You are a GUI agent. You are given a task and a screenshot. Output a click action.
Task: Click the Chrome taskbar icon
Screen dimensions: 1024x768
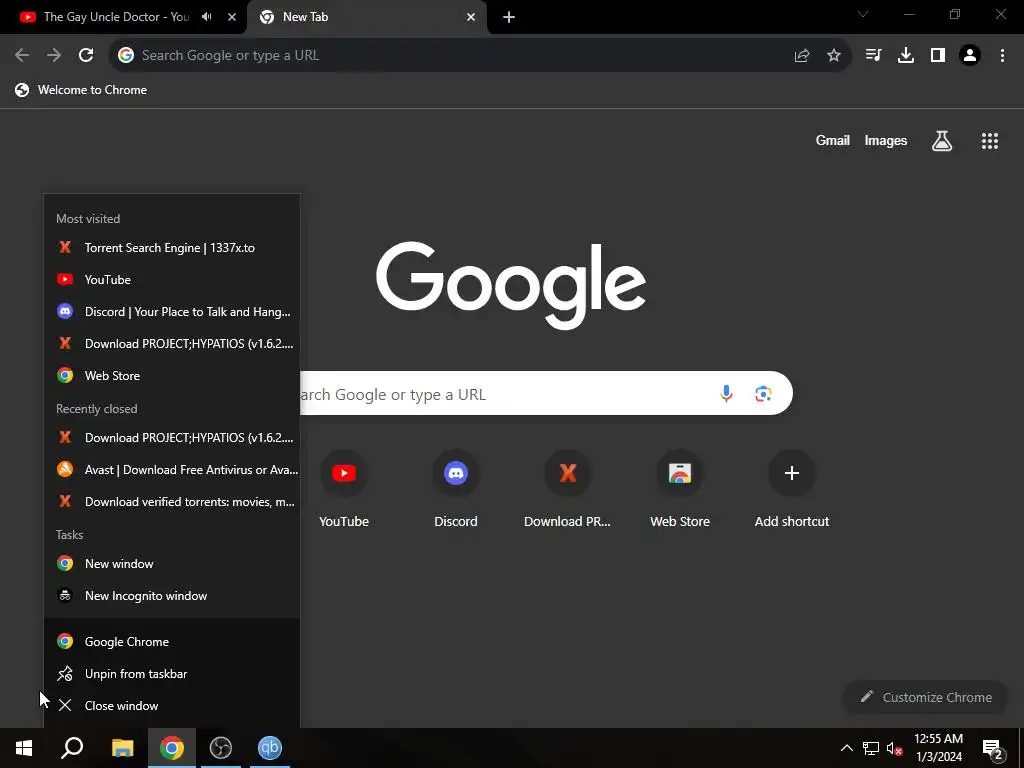pos(172,748)
